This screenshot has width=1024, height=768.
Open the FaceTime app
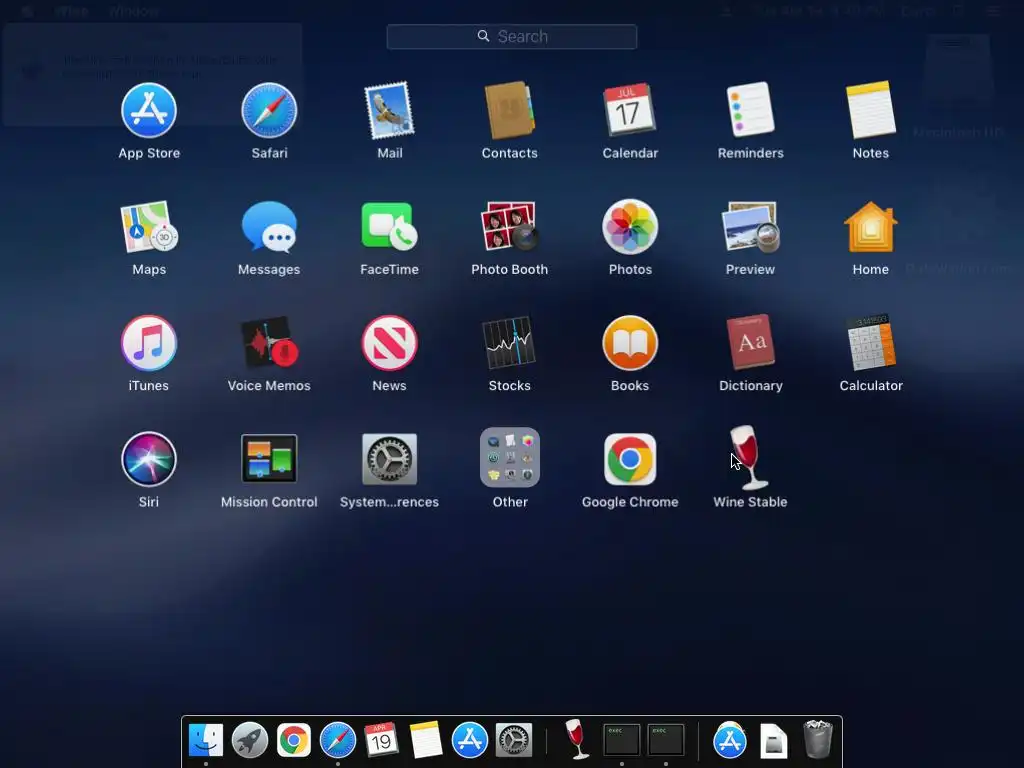pos(389,226)
